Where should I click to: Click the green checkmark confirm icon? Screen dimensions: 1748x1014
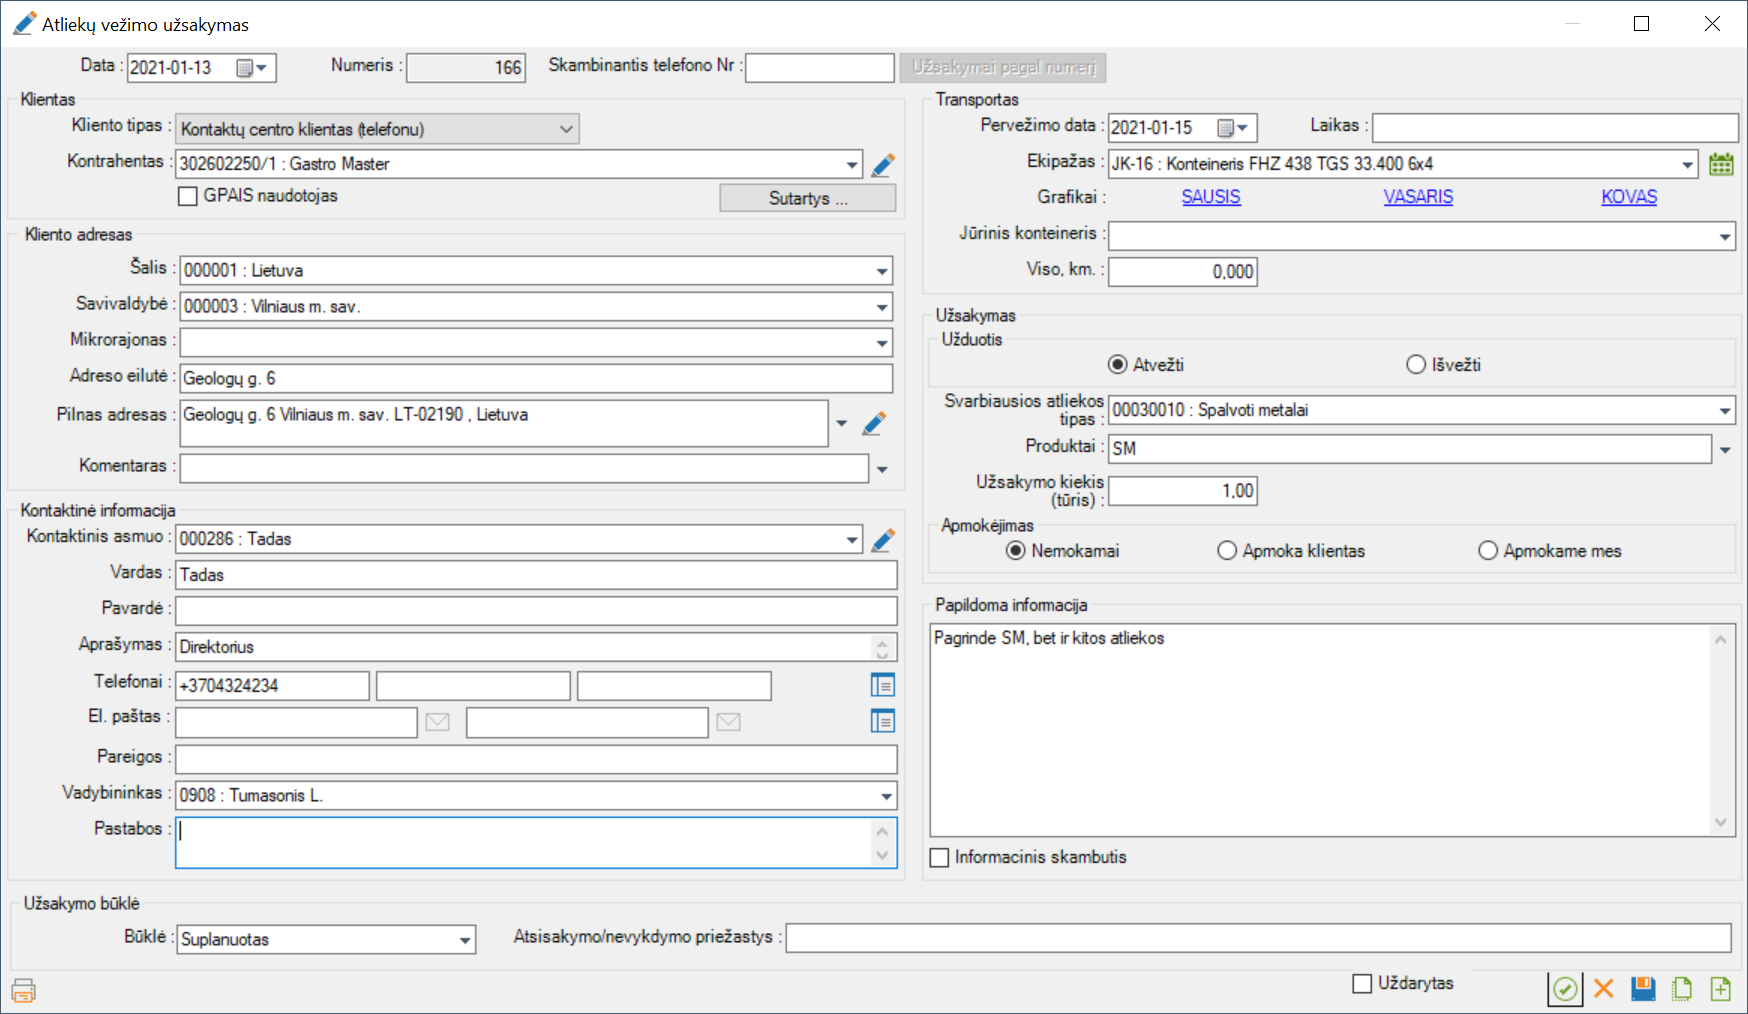(x=1565, y=989)
